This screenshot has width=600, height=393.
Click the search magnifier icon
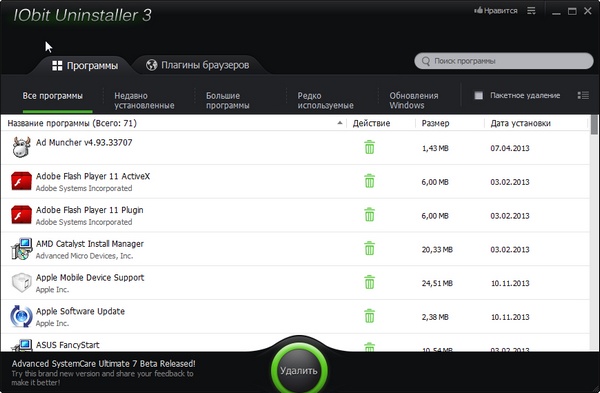(426, 61)
